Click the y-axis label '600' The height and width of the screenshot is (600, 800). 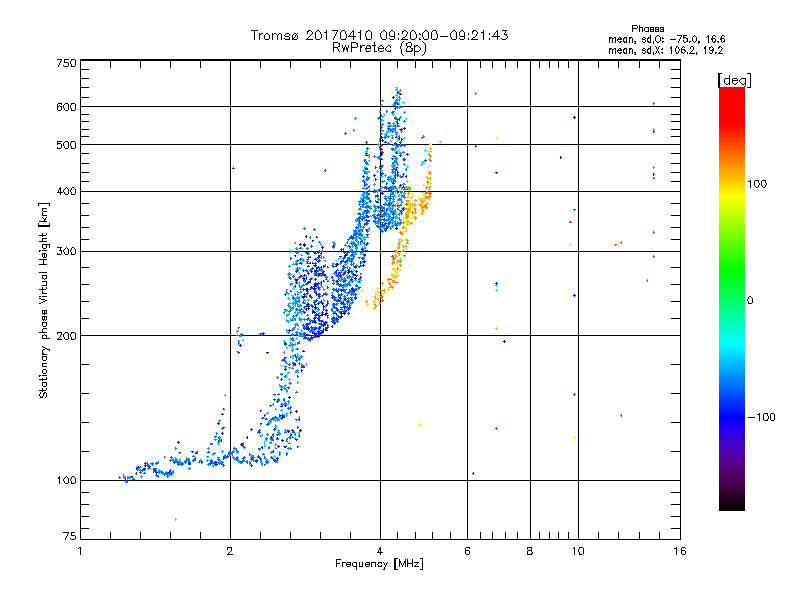point(66,107)
